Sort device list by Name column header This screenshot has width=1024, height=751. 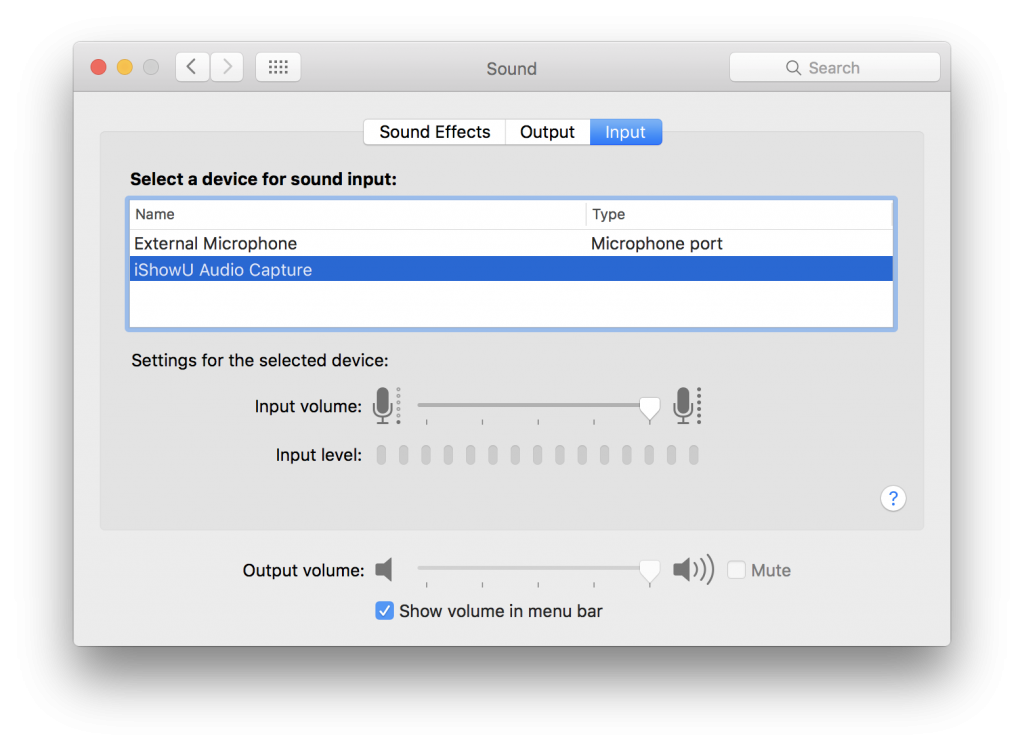[x=357, y=214]
